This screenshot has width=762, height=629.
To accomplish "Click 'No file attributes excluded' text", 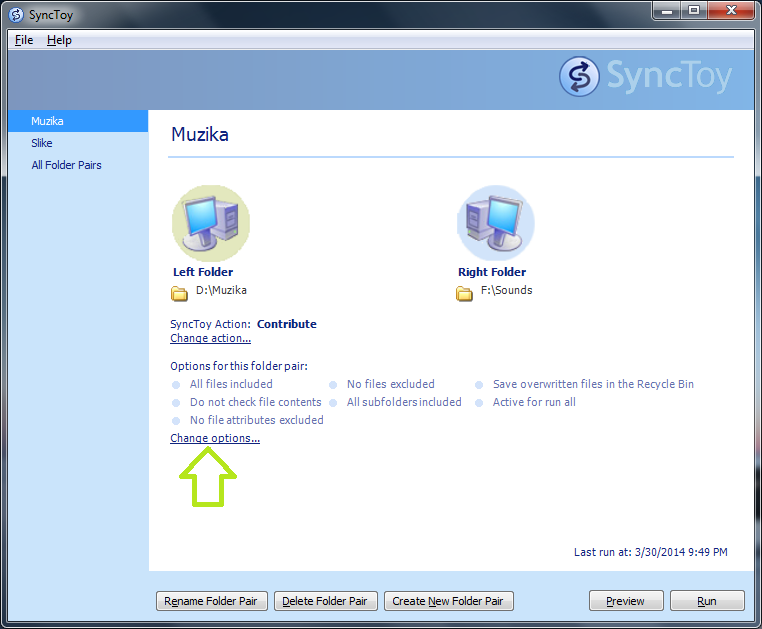I will tap(257, 420).
